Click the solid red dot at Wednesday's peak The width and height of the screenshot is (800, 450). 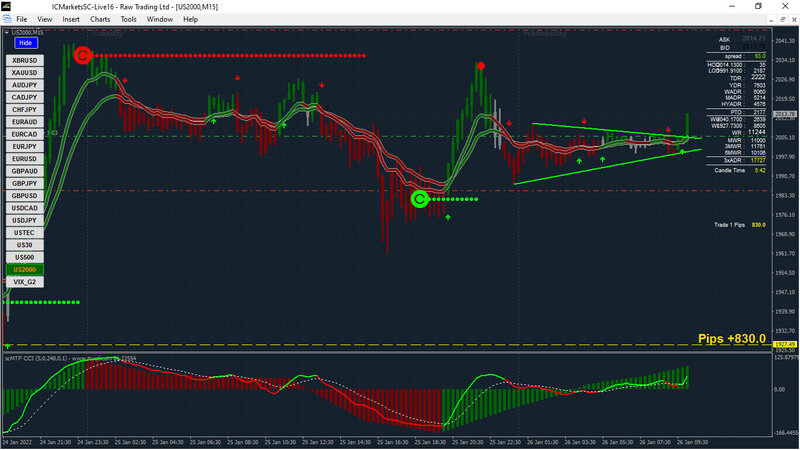(x=481, y=66)
